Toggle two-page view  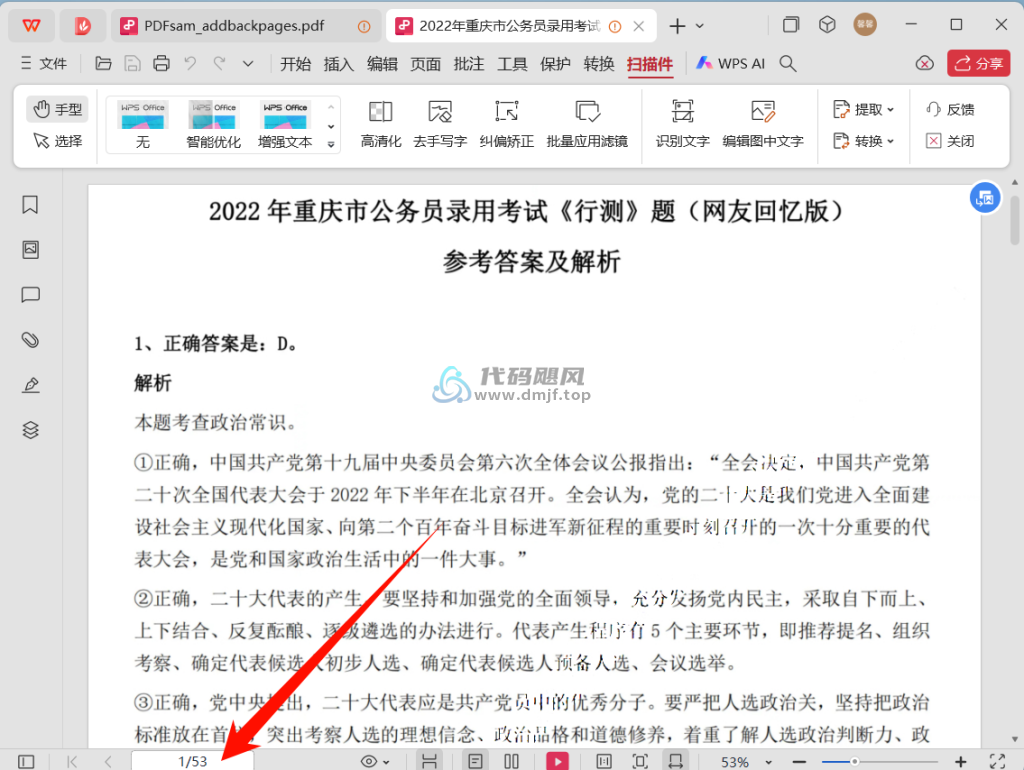click(x=511, y=762)
